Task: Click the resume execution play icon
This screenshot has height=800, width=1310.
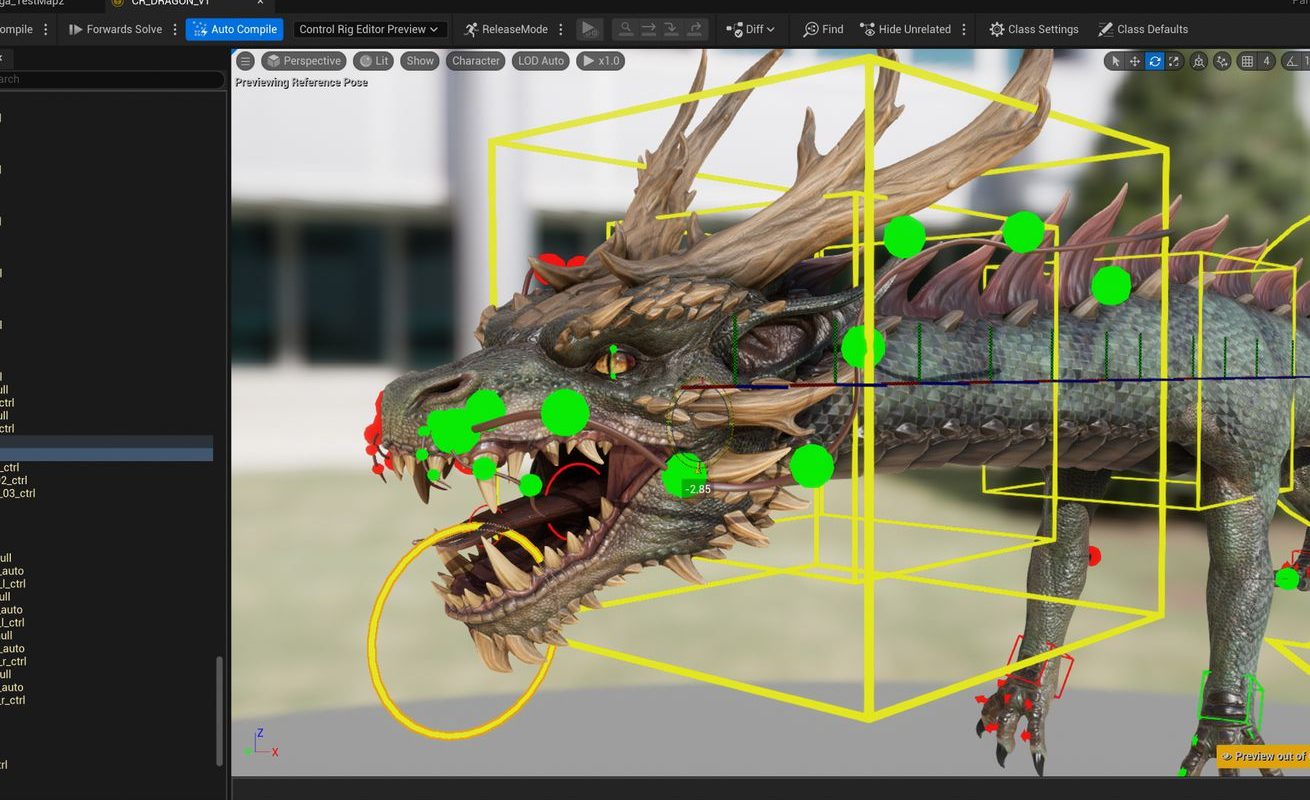Action: click(589, 29)
